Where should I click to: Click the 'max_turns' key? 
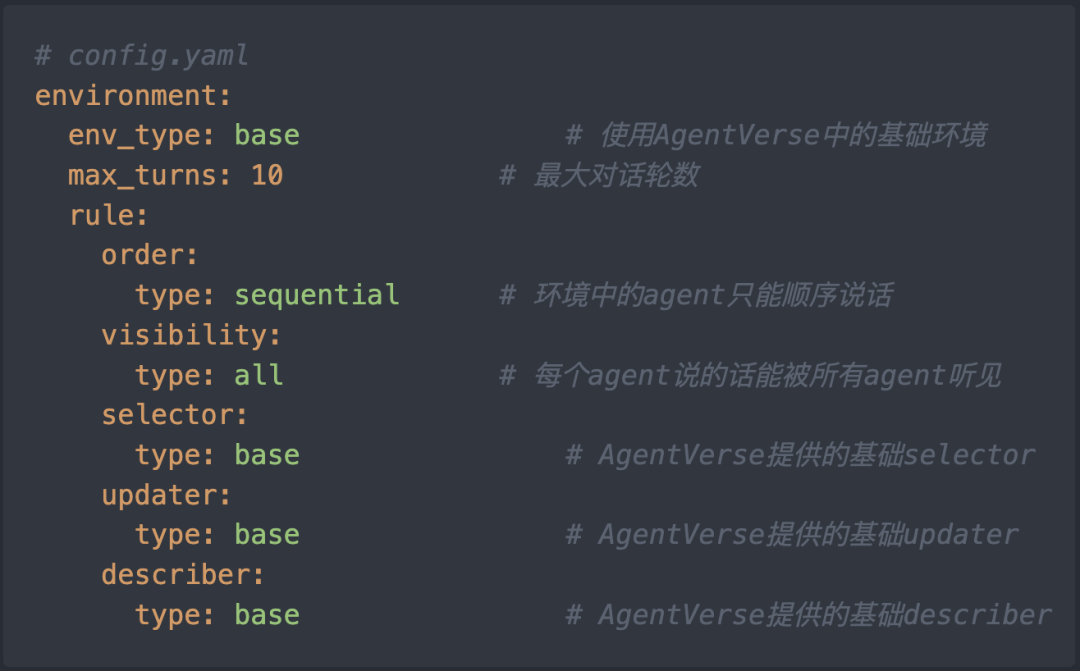coord(143,175)
